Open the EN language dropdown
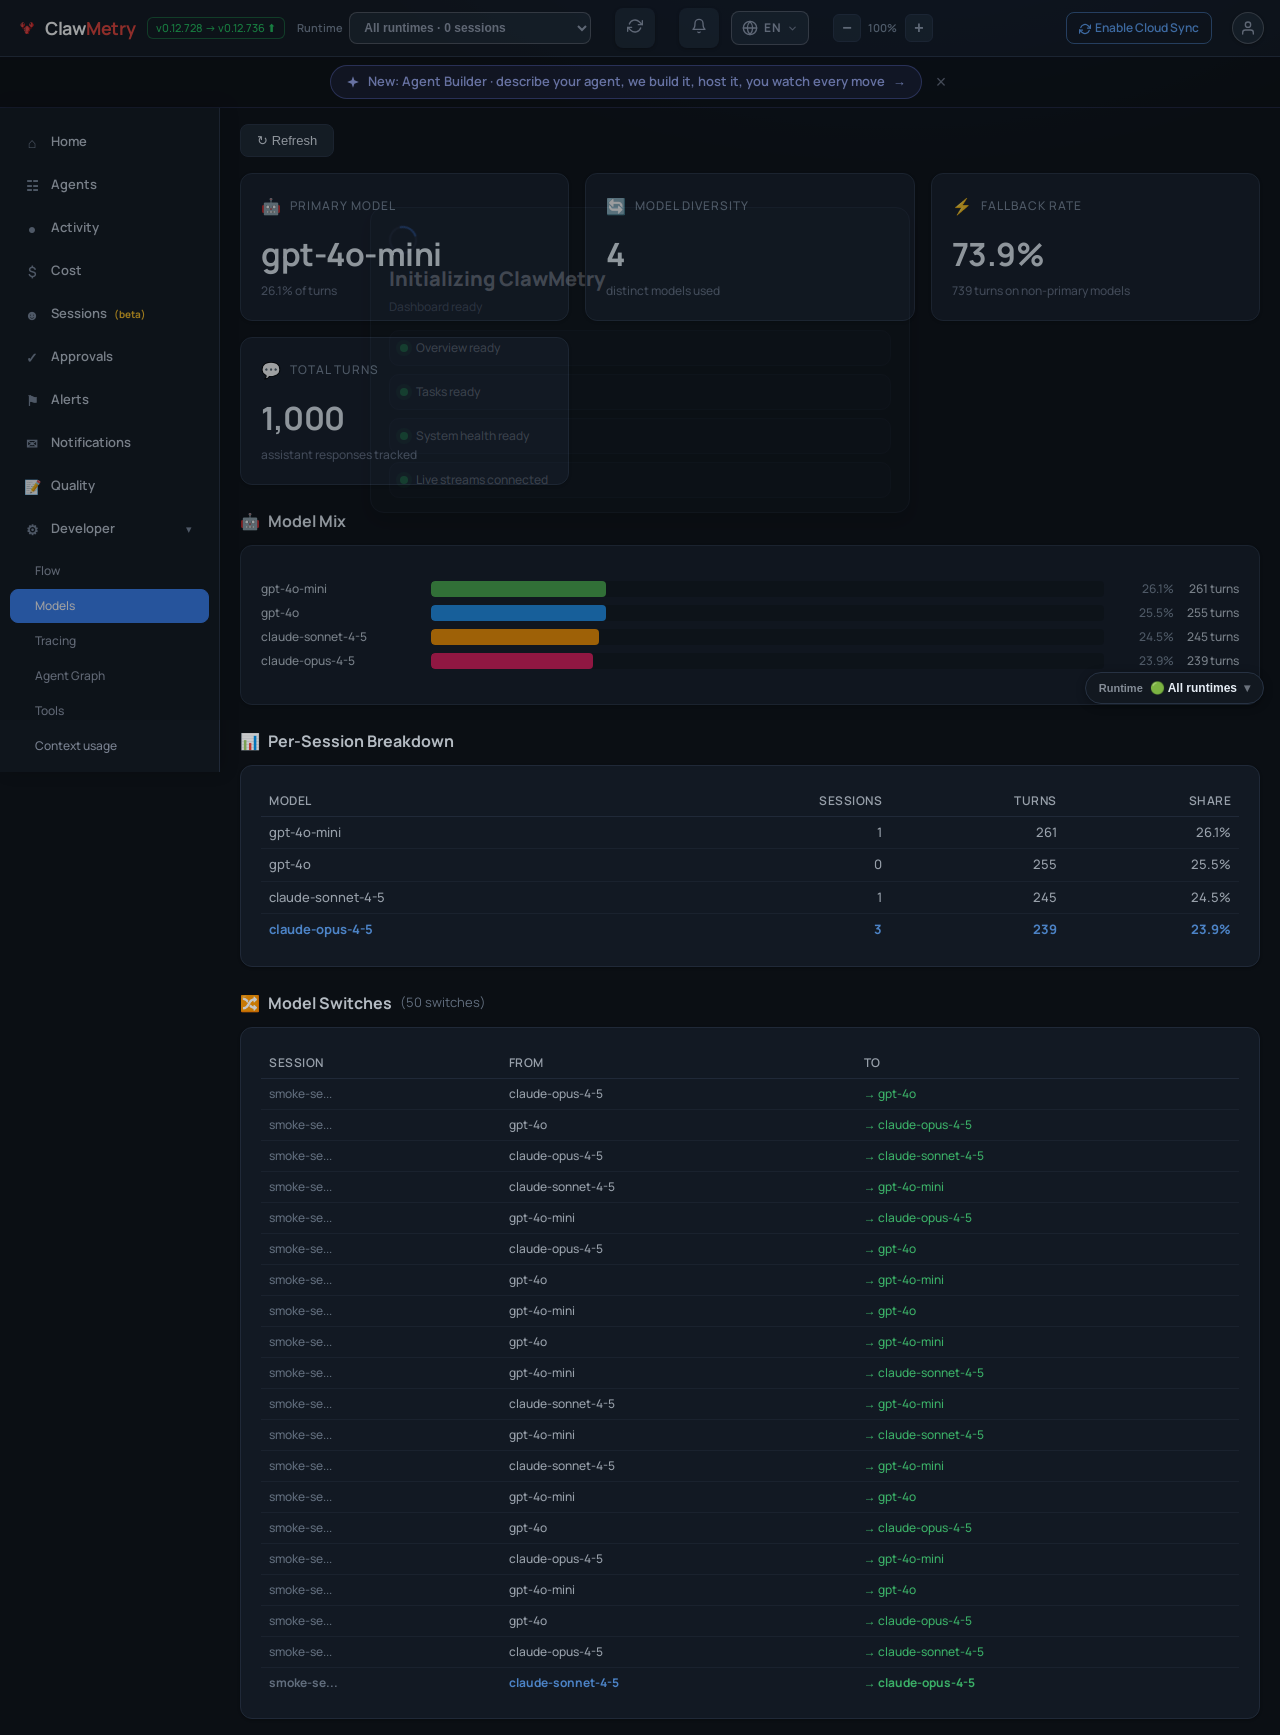 click(x=770, y=28)
